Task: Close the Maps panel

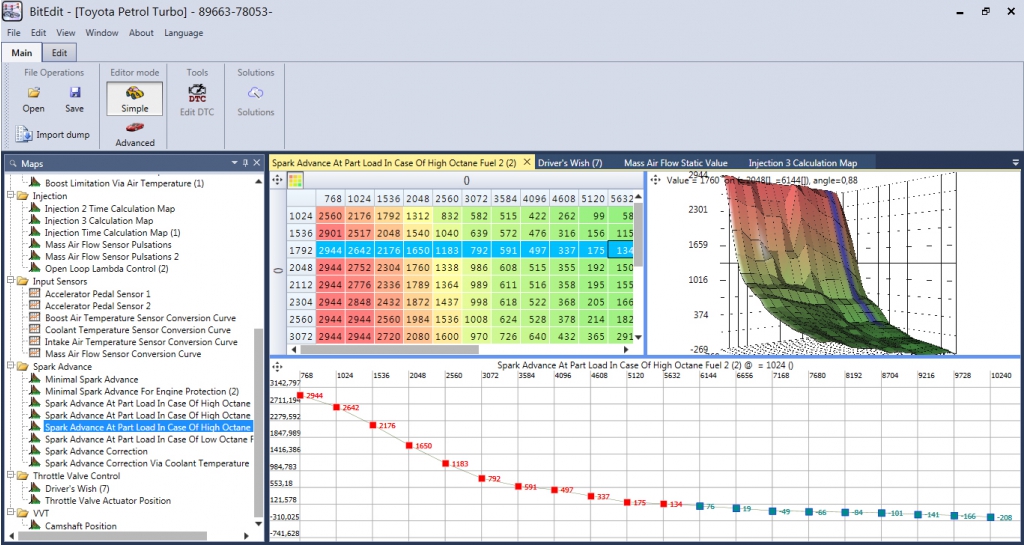Action: [257, 163]
